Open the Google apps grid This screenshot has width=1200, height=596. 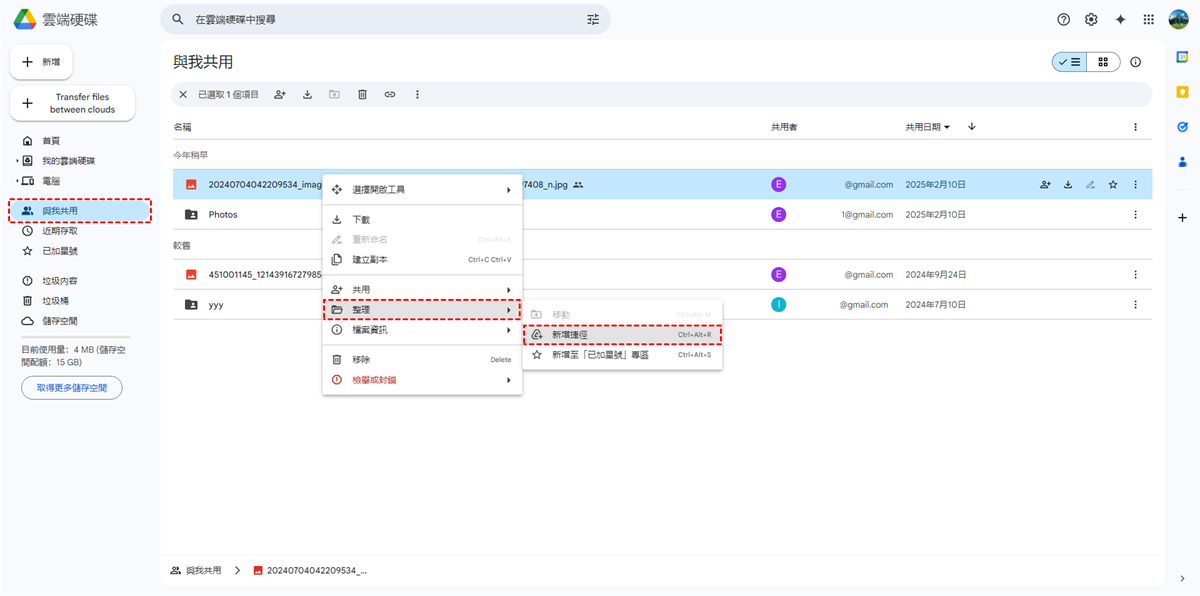[1148, 19]
